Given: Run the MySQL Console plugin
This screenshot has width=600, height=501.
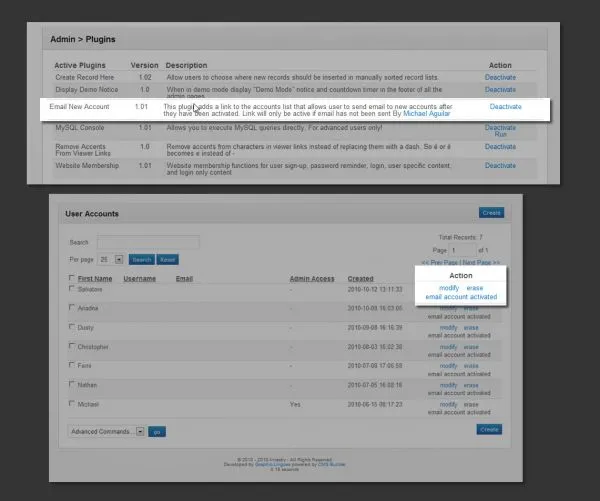Looking at the screenshot, I should [501, 135].
